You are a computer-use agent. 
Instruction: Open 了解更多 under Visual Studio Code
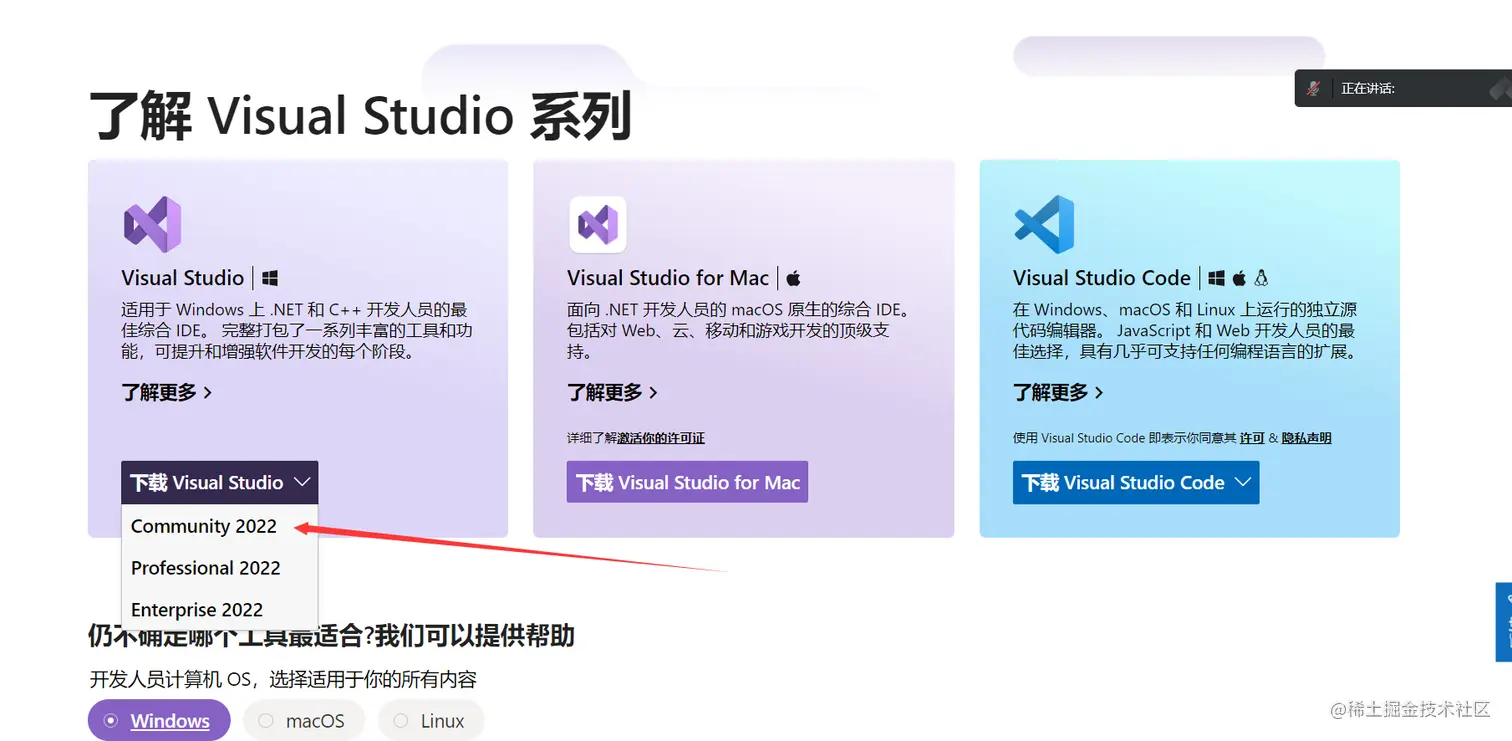1058,392
